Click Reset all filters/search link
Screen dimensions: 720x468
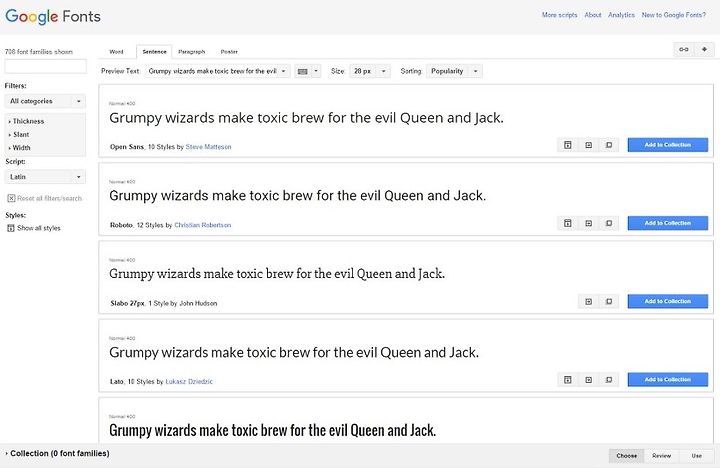pyautogui.click(x=50, y=198)
